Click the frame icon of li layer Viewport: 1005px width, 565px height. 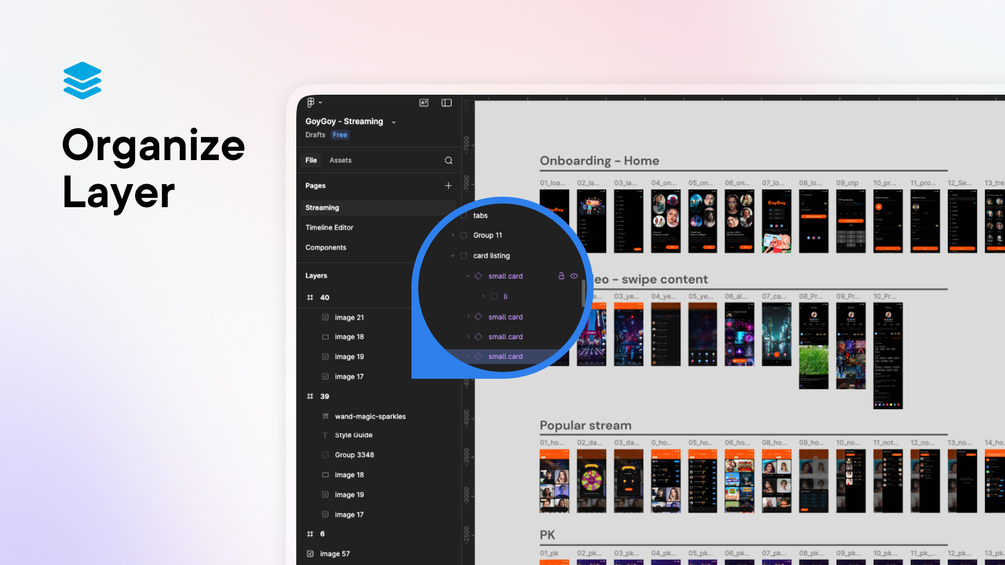[x=494, y=297]
